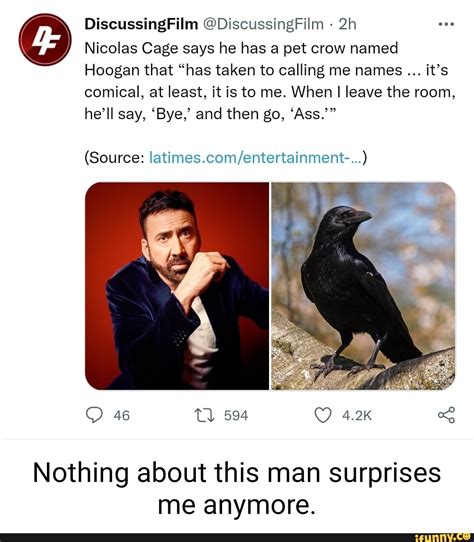The image size is (474, 542).
Task: Click the words 'Nicolas Cage' in the tweet
Action: (132, 48)
